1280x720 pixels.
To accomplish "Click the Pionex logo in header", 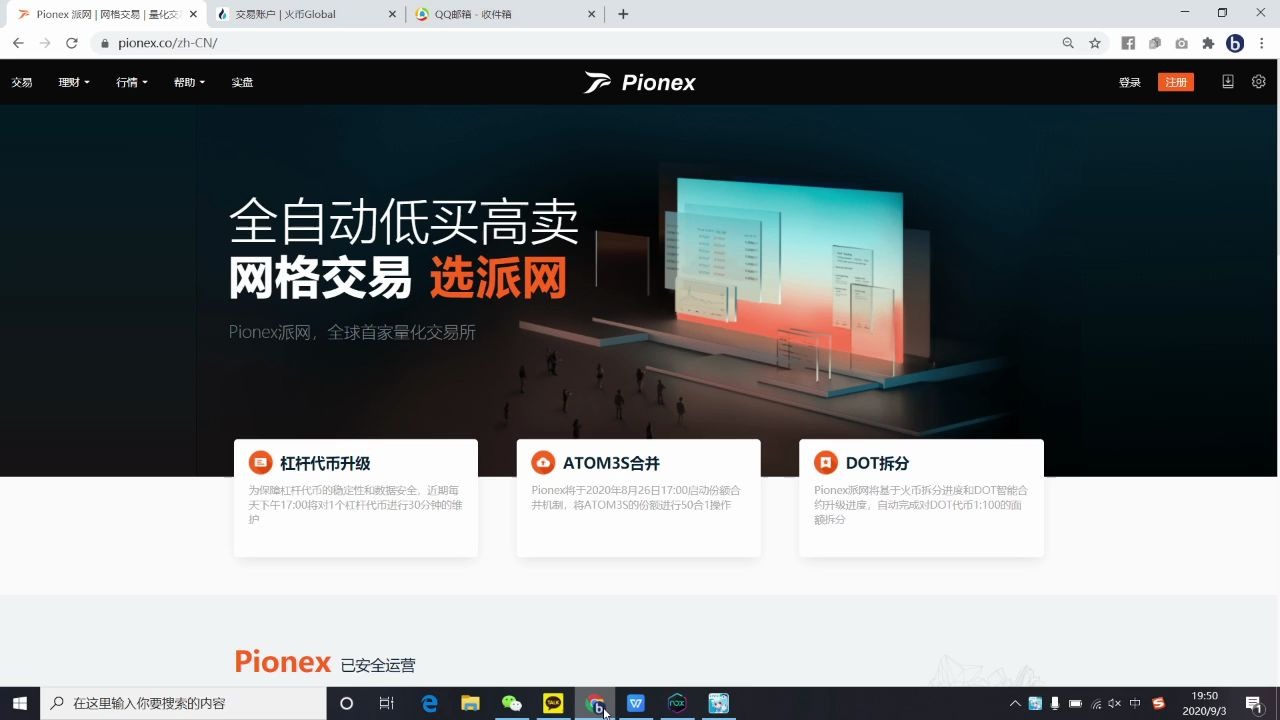I will 640,82.
